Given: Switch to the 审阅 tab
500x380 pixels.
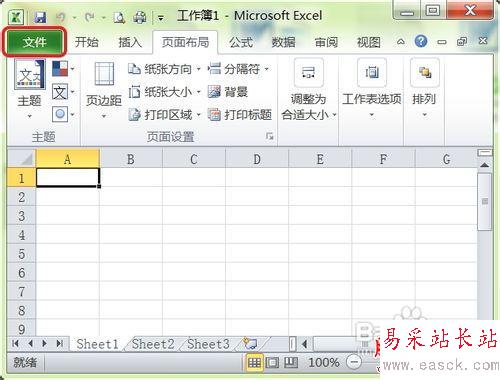Looking at the screenshot, I should (326, 42).
